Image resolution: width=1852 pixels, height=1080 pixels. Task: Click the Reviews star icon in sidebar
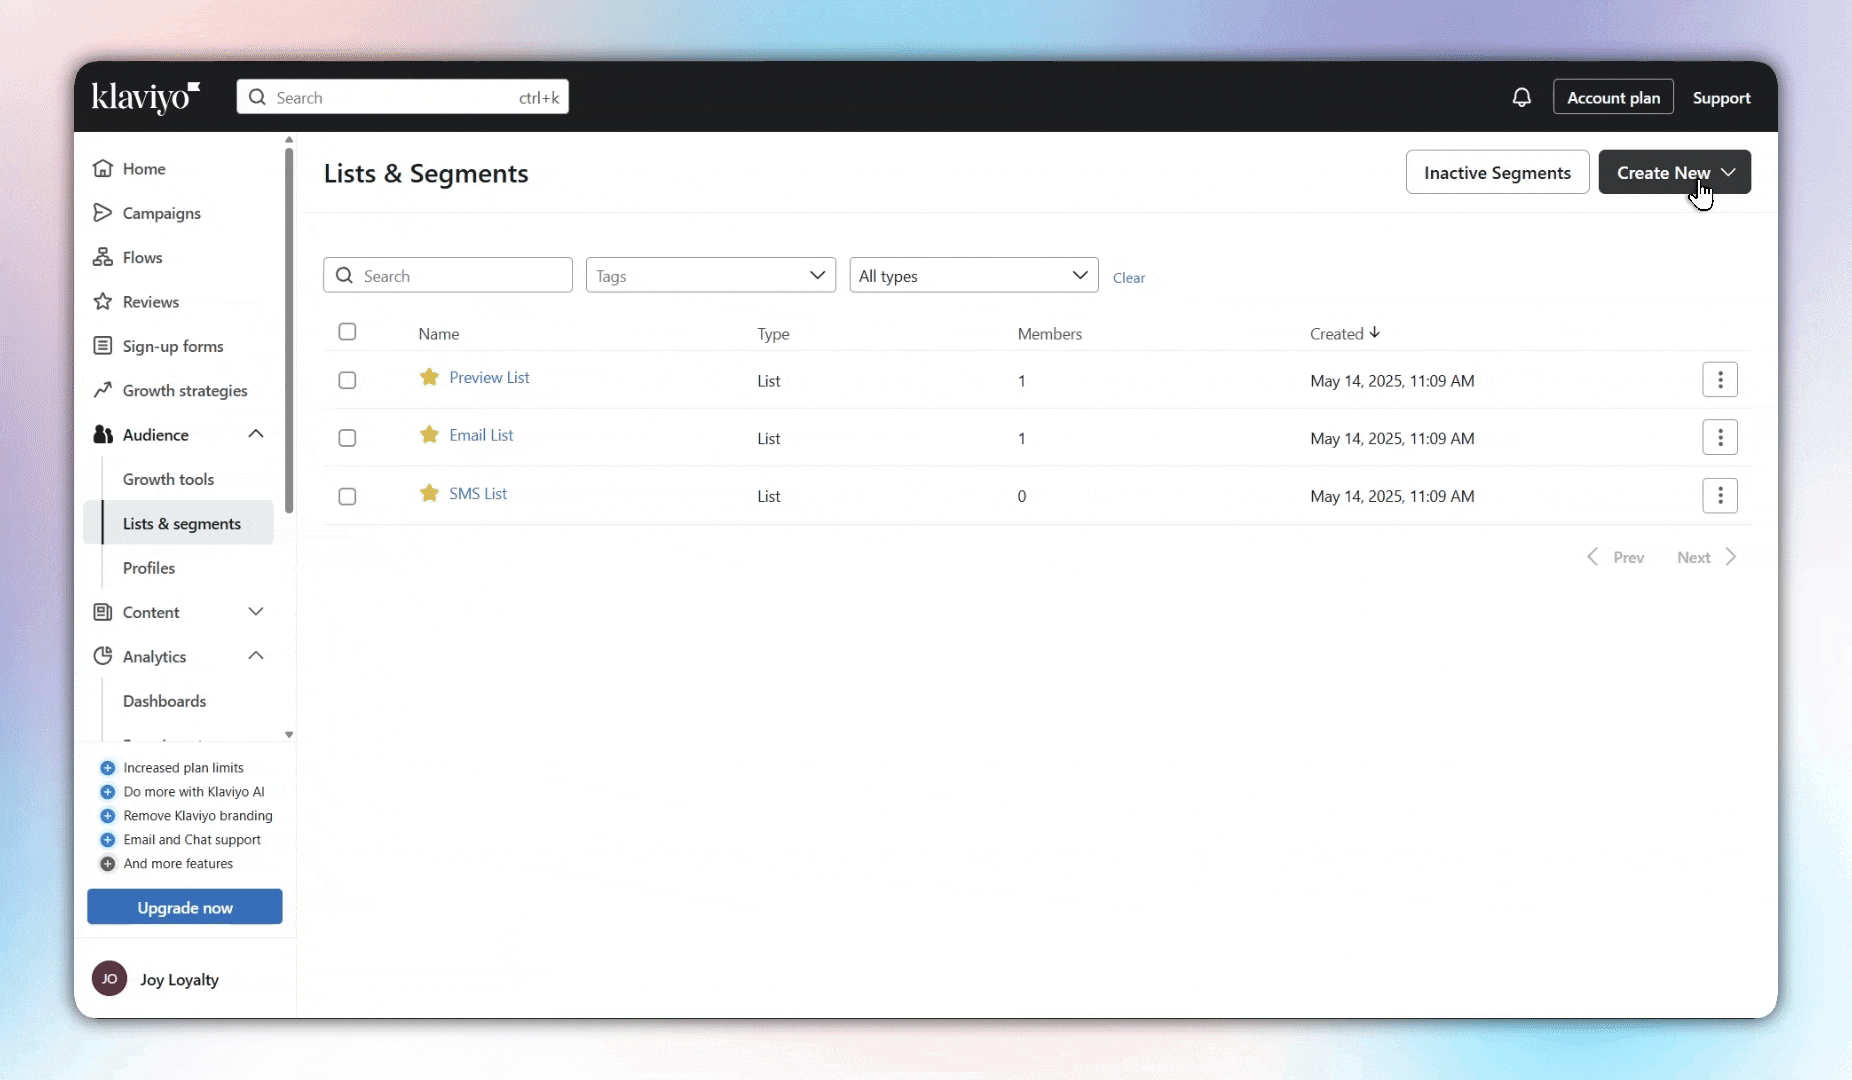(102, 302)
